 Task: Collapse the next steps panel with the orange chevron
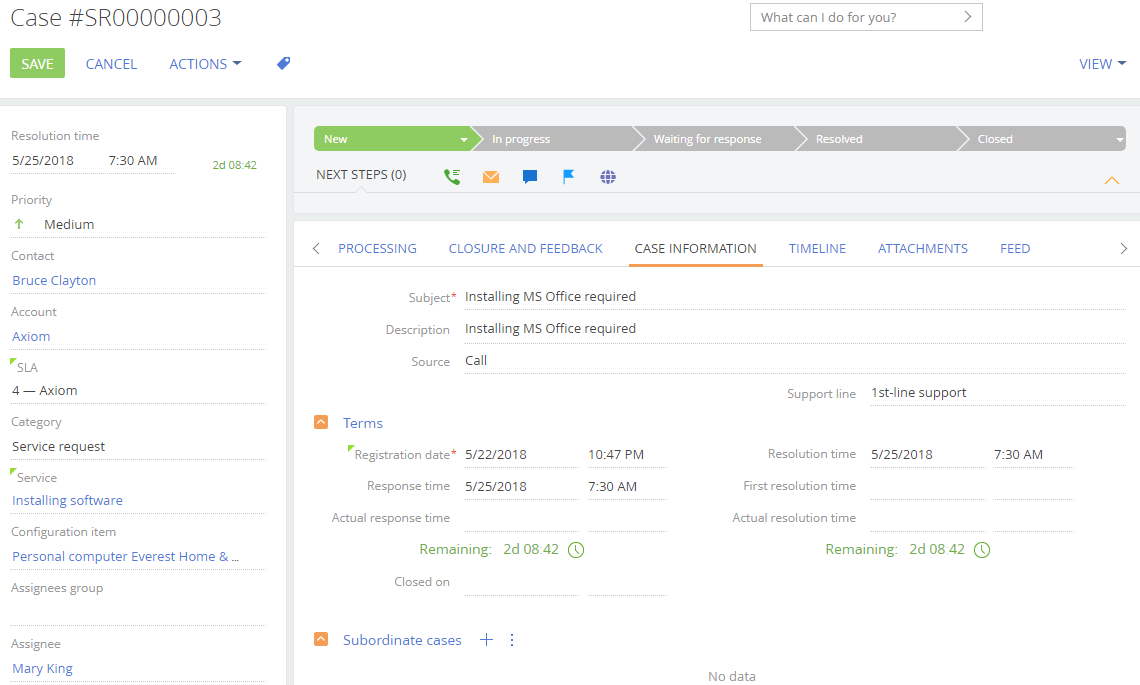(x=1111, y=181)
